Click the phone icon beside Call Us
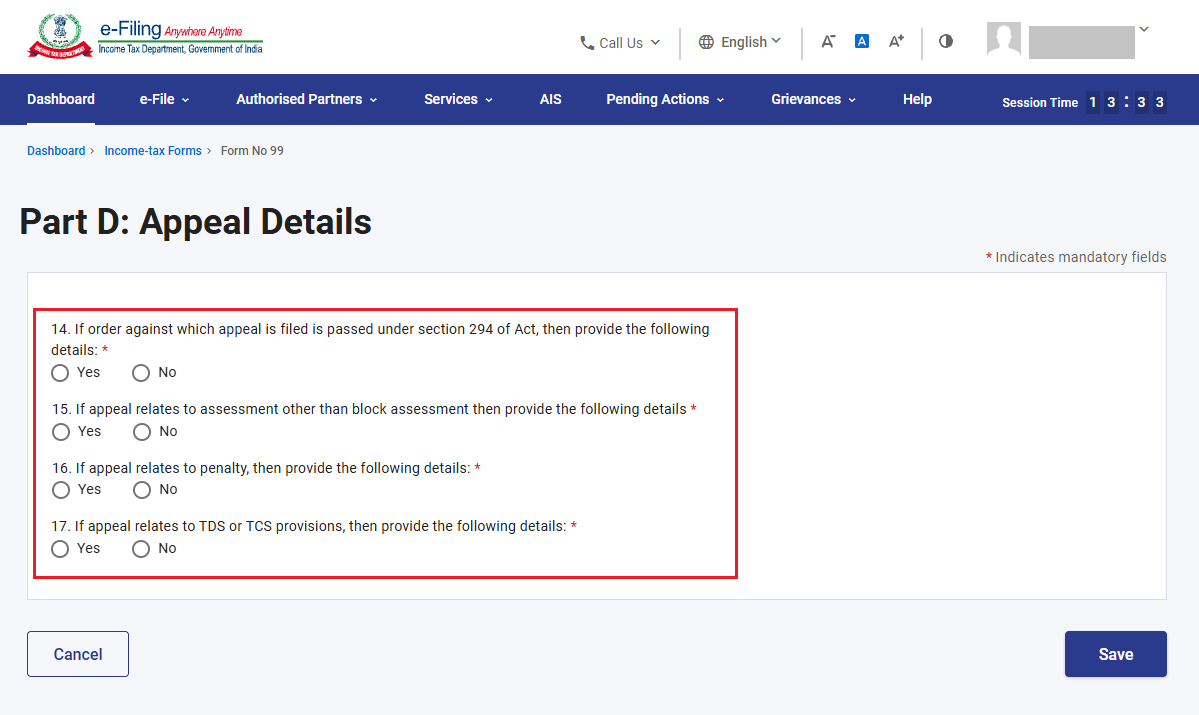This screenshot has height=715, width=1199. 587,43
